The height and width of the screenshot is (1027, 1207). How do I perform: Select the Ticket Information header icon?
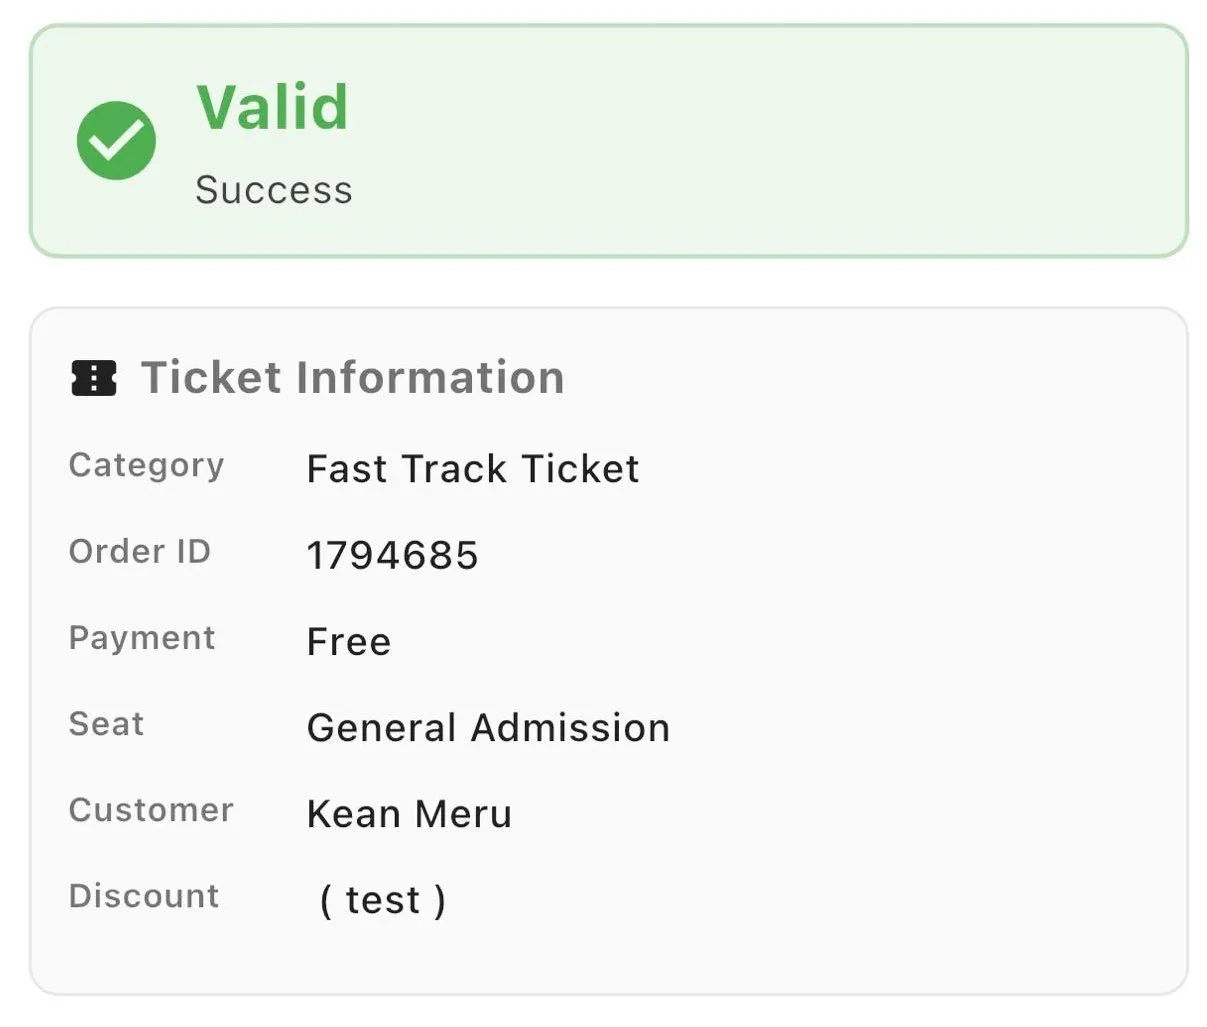tap(93, 377)
